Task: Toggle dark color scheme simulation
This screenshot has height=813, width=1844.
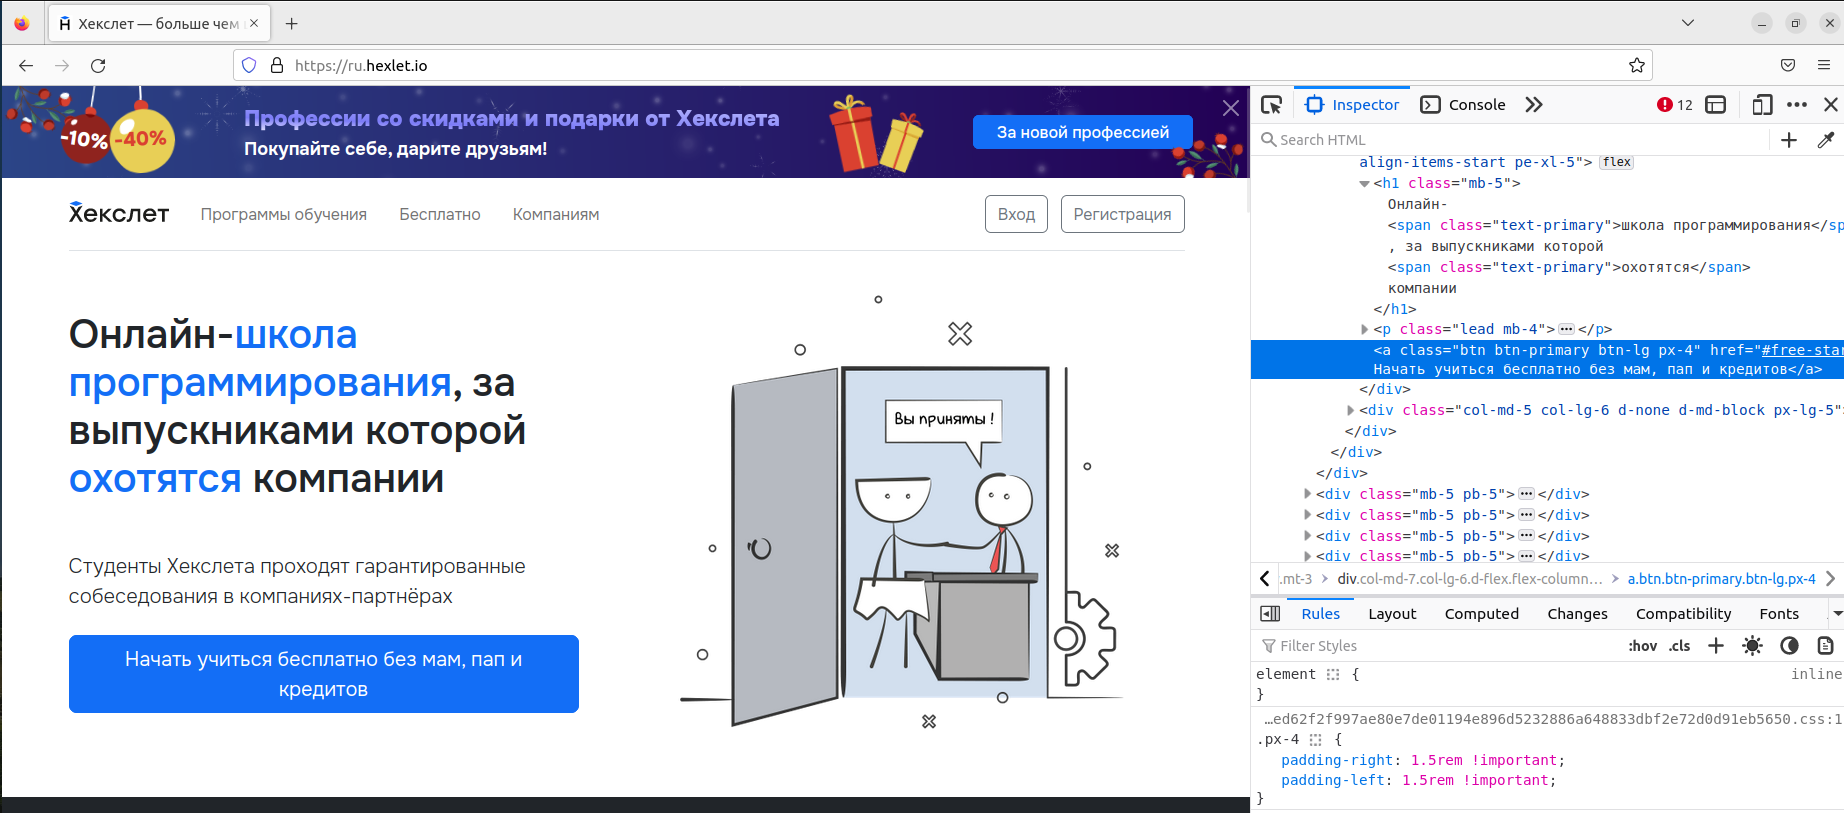Action: 1790,646
